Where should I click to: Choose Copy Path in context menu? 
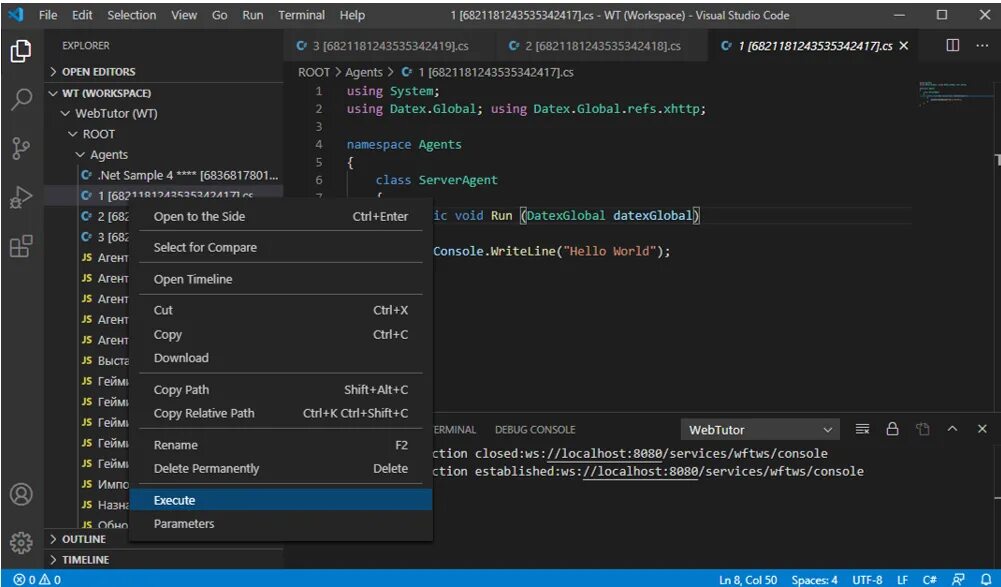[281, 390]
